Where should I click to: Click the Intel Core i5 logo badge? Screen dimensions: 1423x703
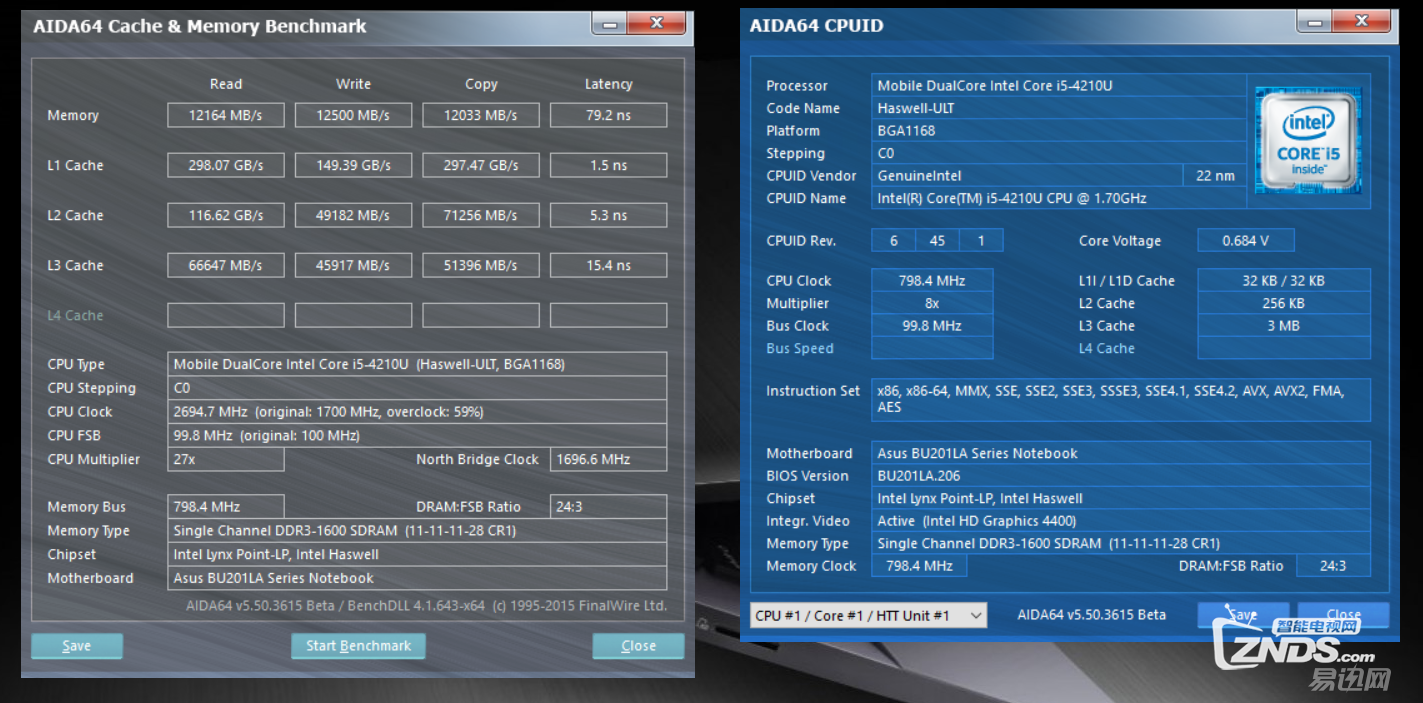[1309, 139]
